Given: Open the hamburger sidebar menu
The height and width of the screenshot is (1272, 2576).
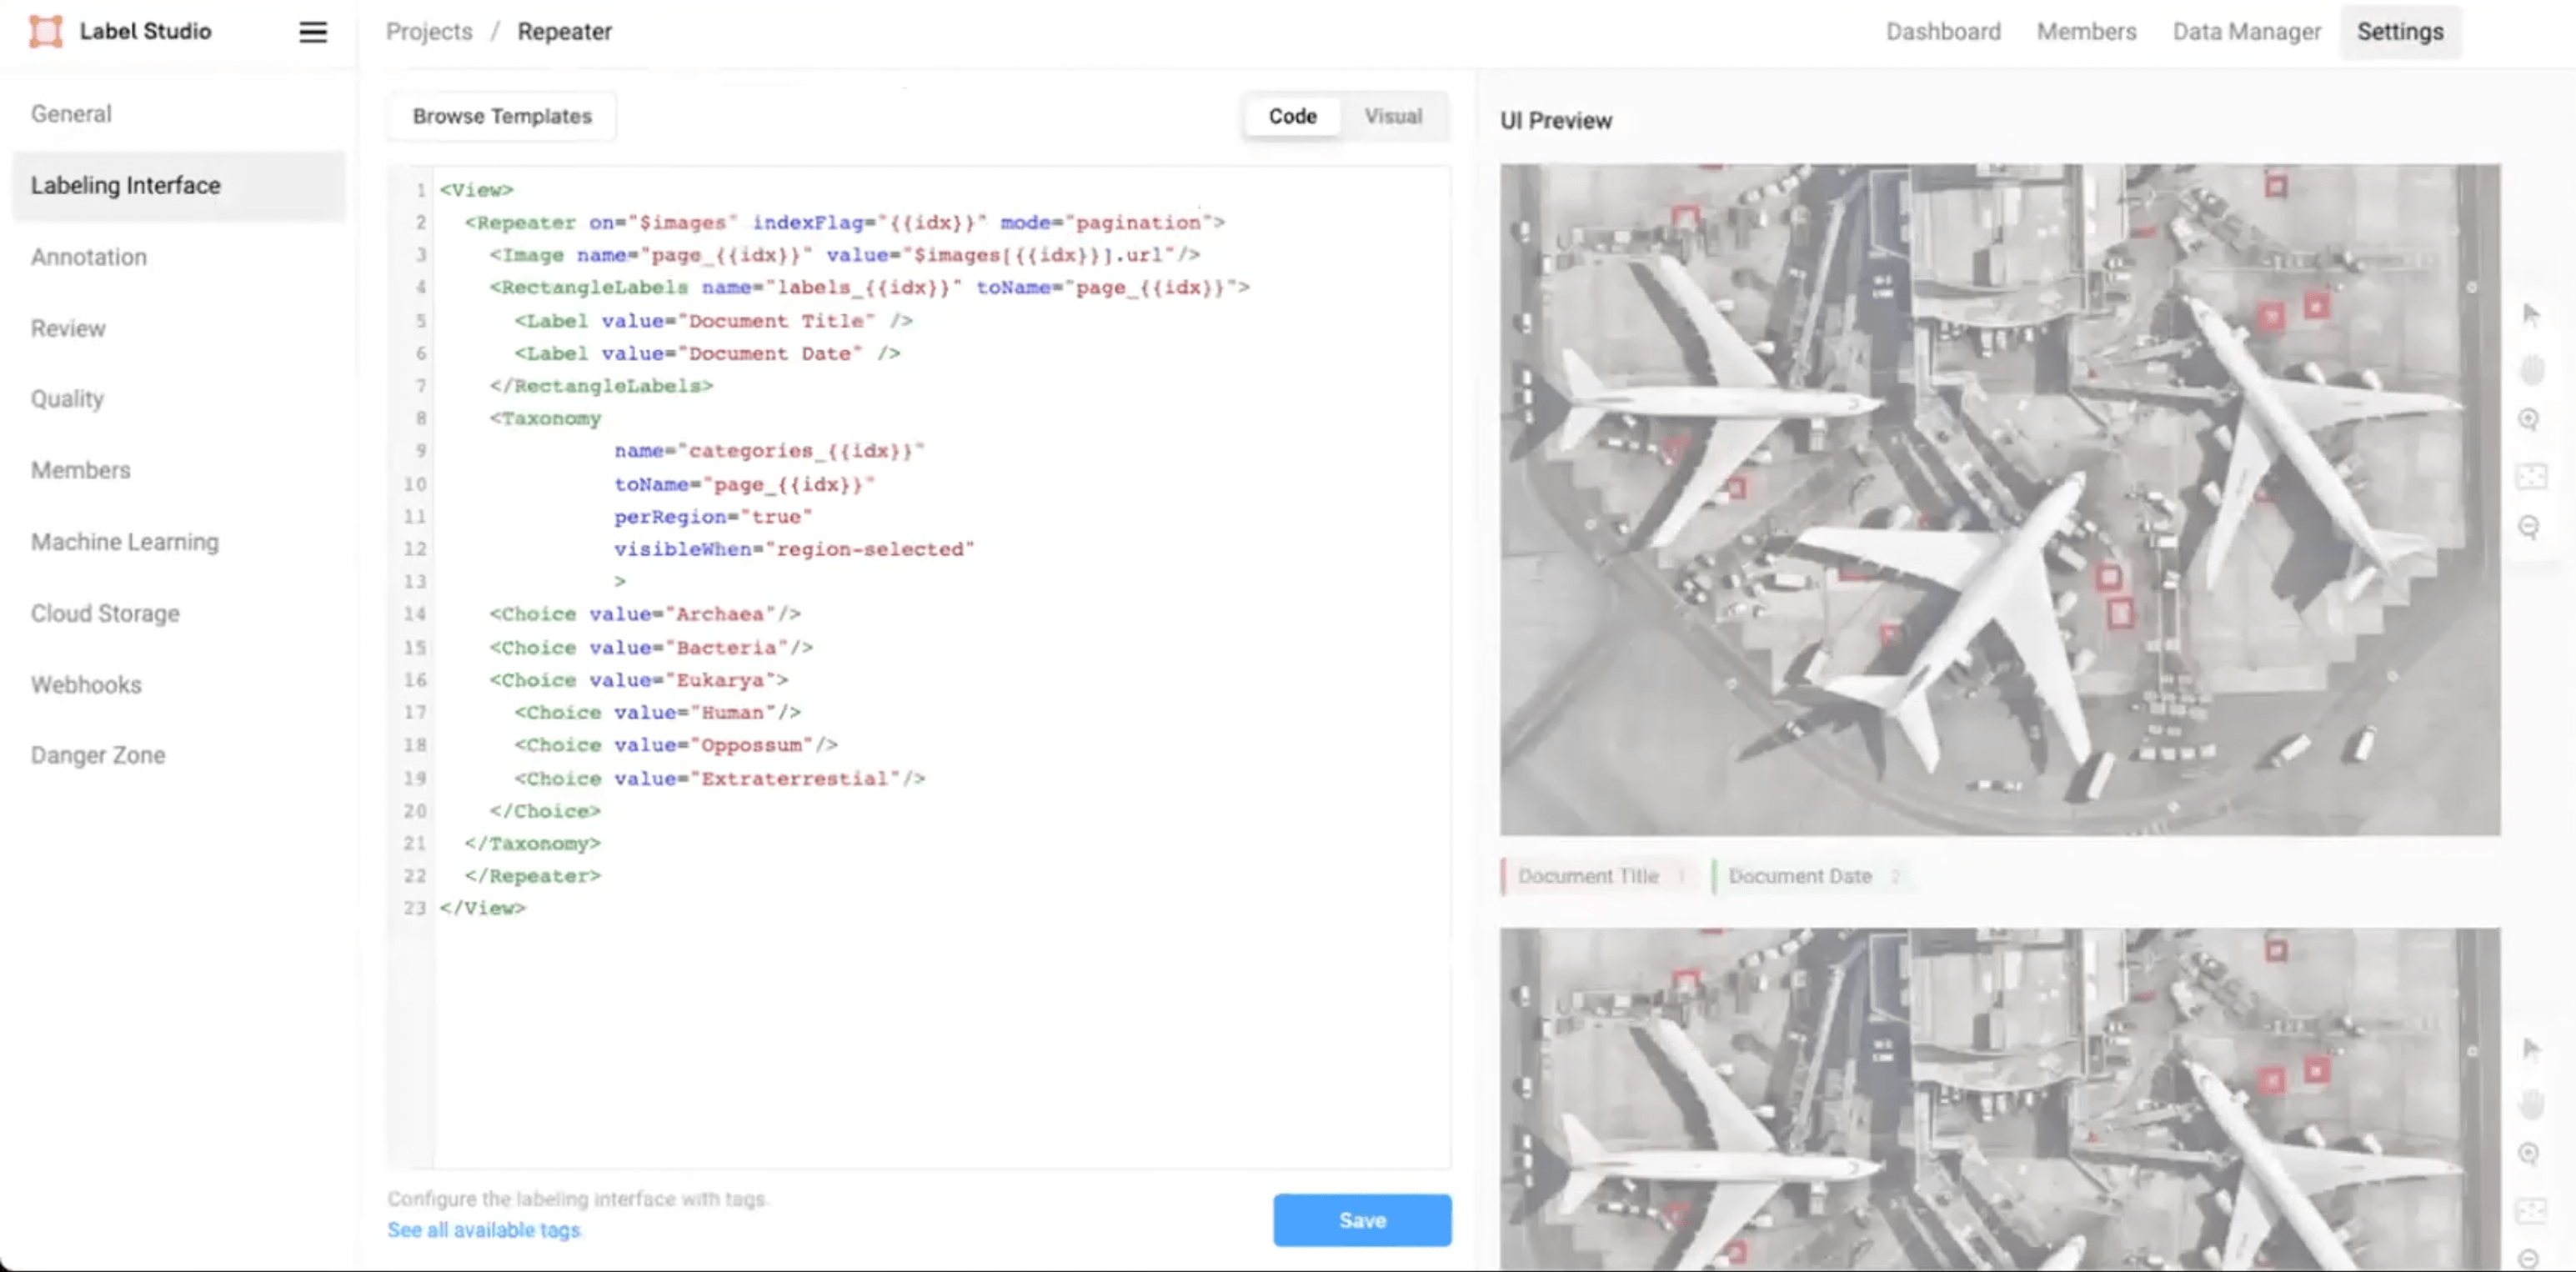Looking at the screenshot, I should pyautogui.click(x=313, y=32).
